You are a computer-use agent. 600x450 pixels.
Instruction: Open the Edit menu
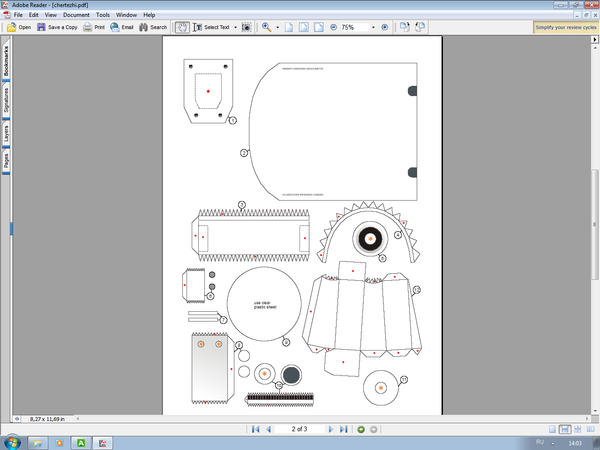coord(34,15)
